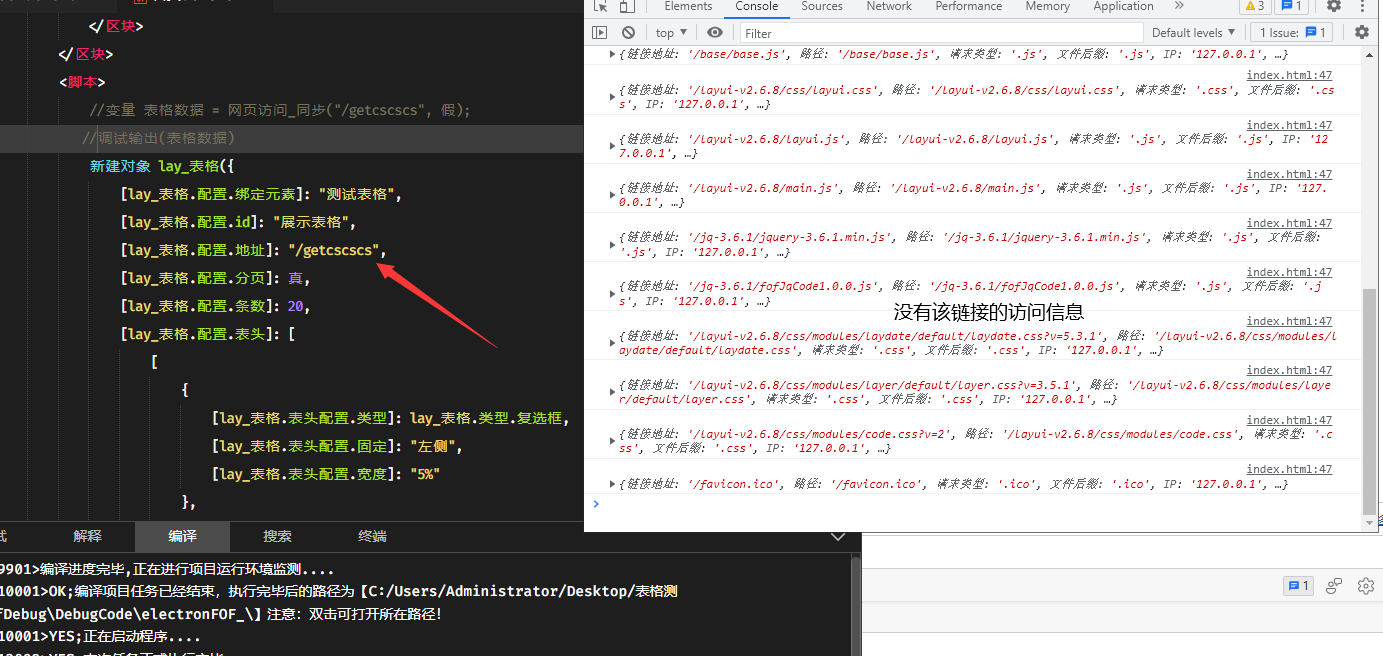Click the "/getcscscs" address string in the editor
Viewport: 1383px width, 656px height.
333,250
